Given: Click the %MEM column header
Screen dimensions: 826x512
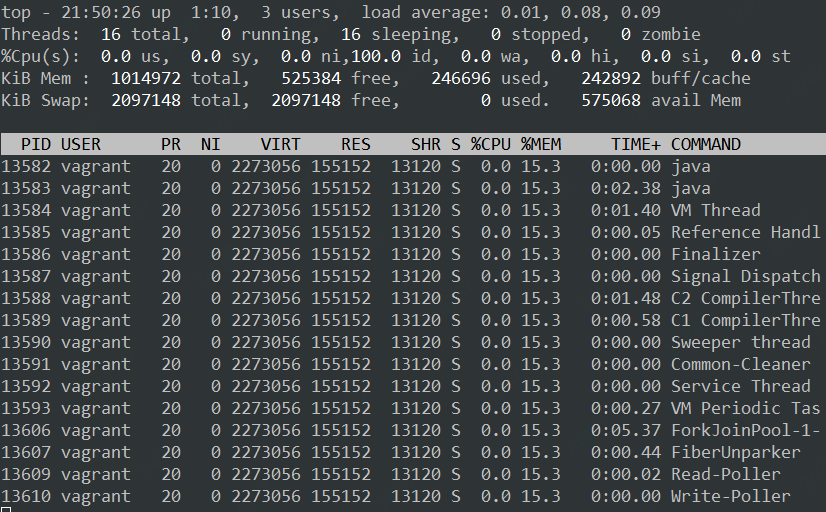Looking at the screenshot, I should pyautogui.click(x=541, y=144).
